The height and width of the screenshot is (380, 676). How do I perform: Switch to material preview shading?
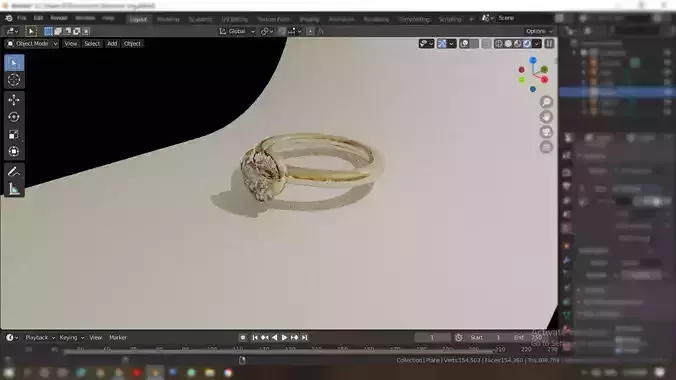coord(518,44)
